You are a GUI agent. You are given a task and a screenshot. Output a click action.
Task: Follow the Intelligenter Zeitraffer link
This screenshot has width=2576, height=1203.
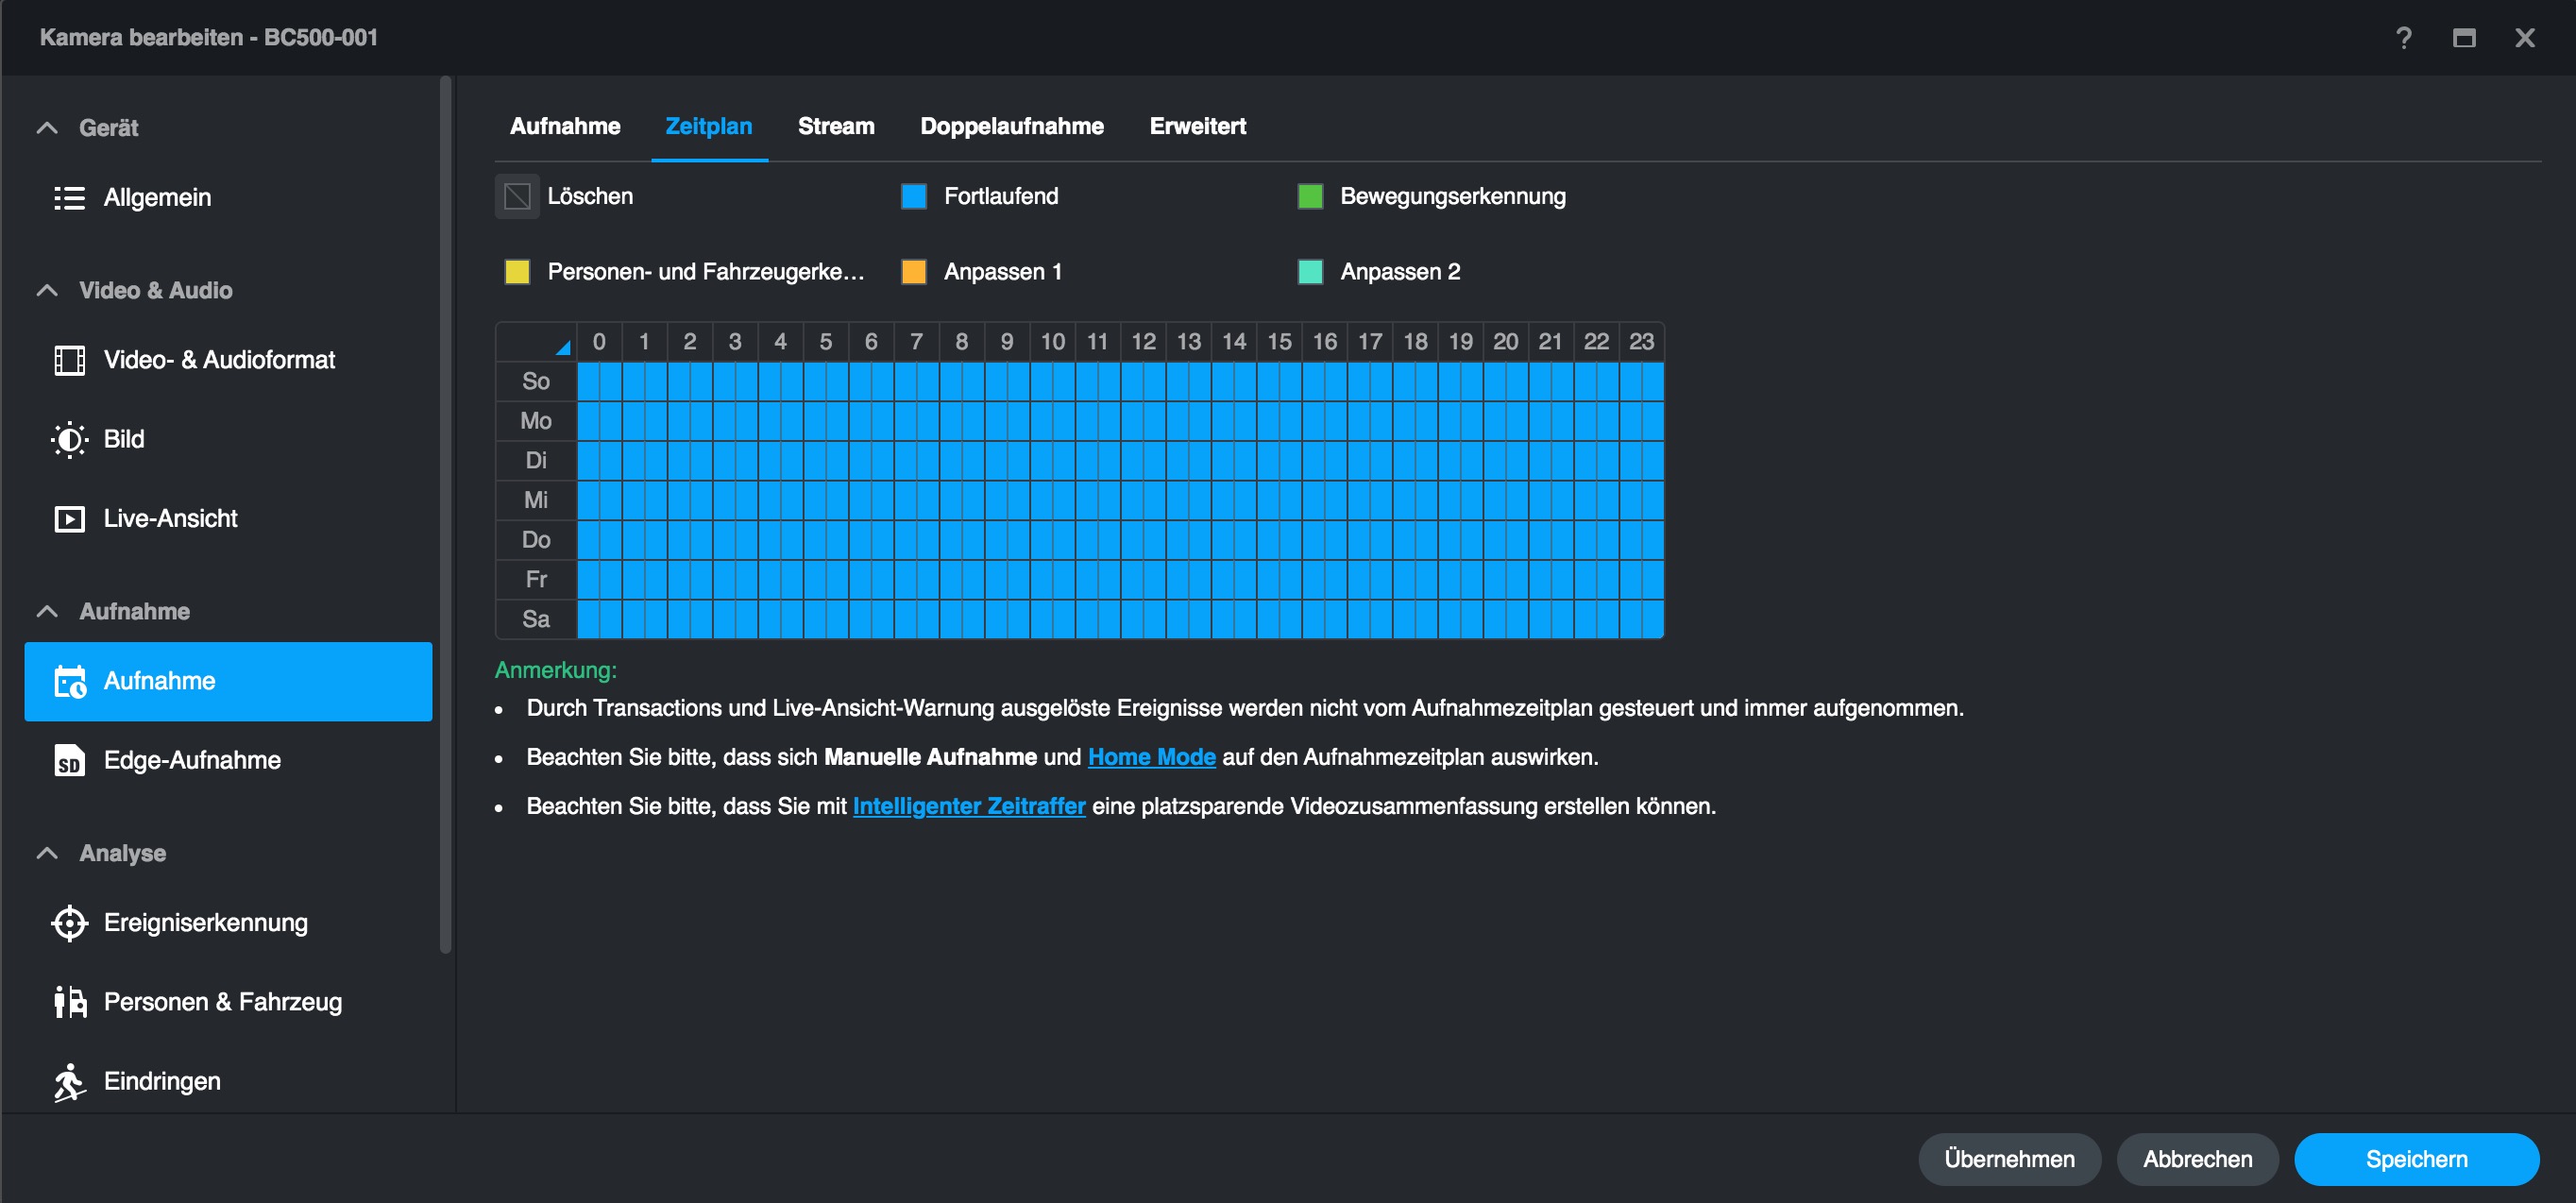[x=968, y=806]
